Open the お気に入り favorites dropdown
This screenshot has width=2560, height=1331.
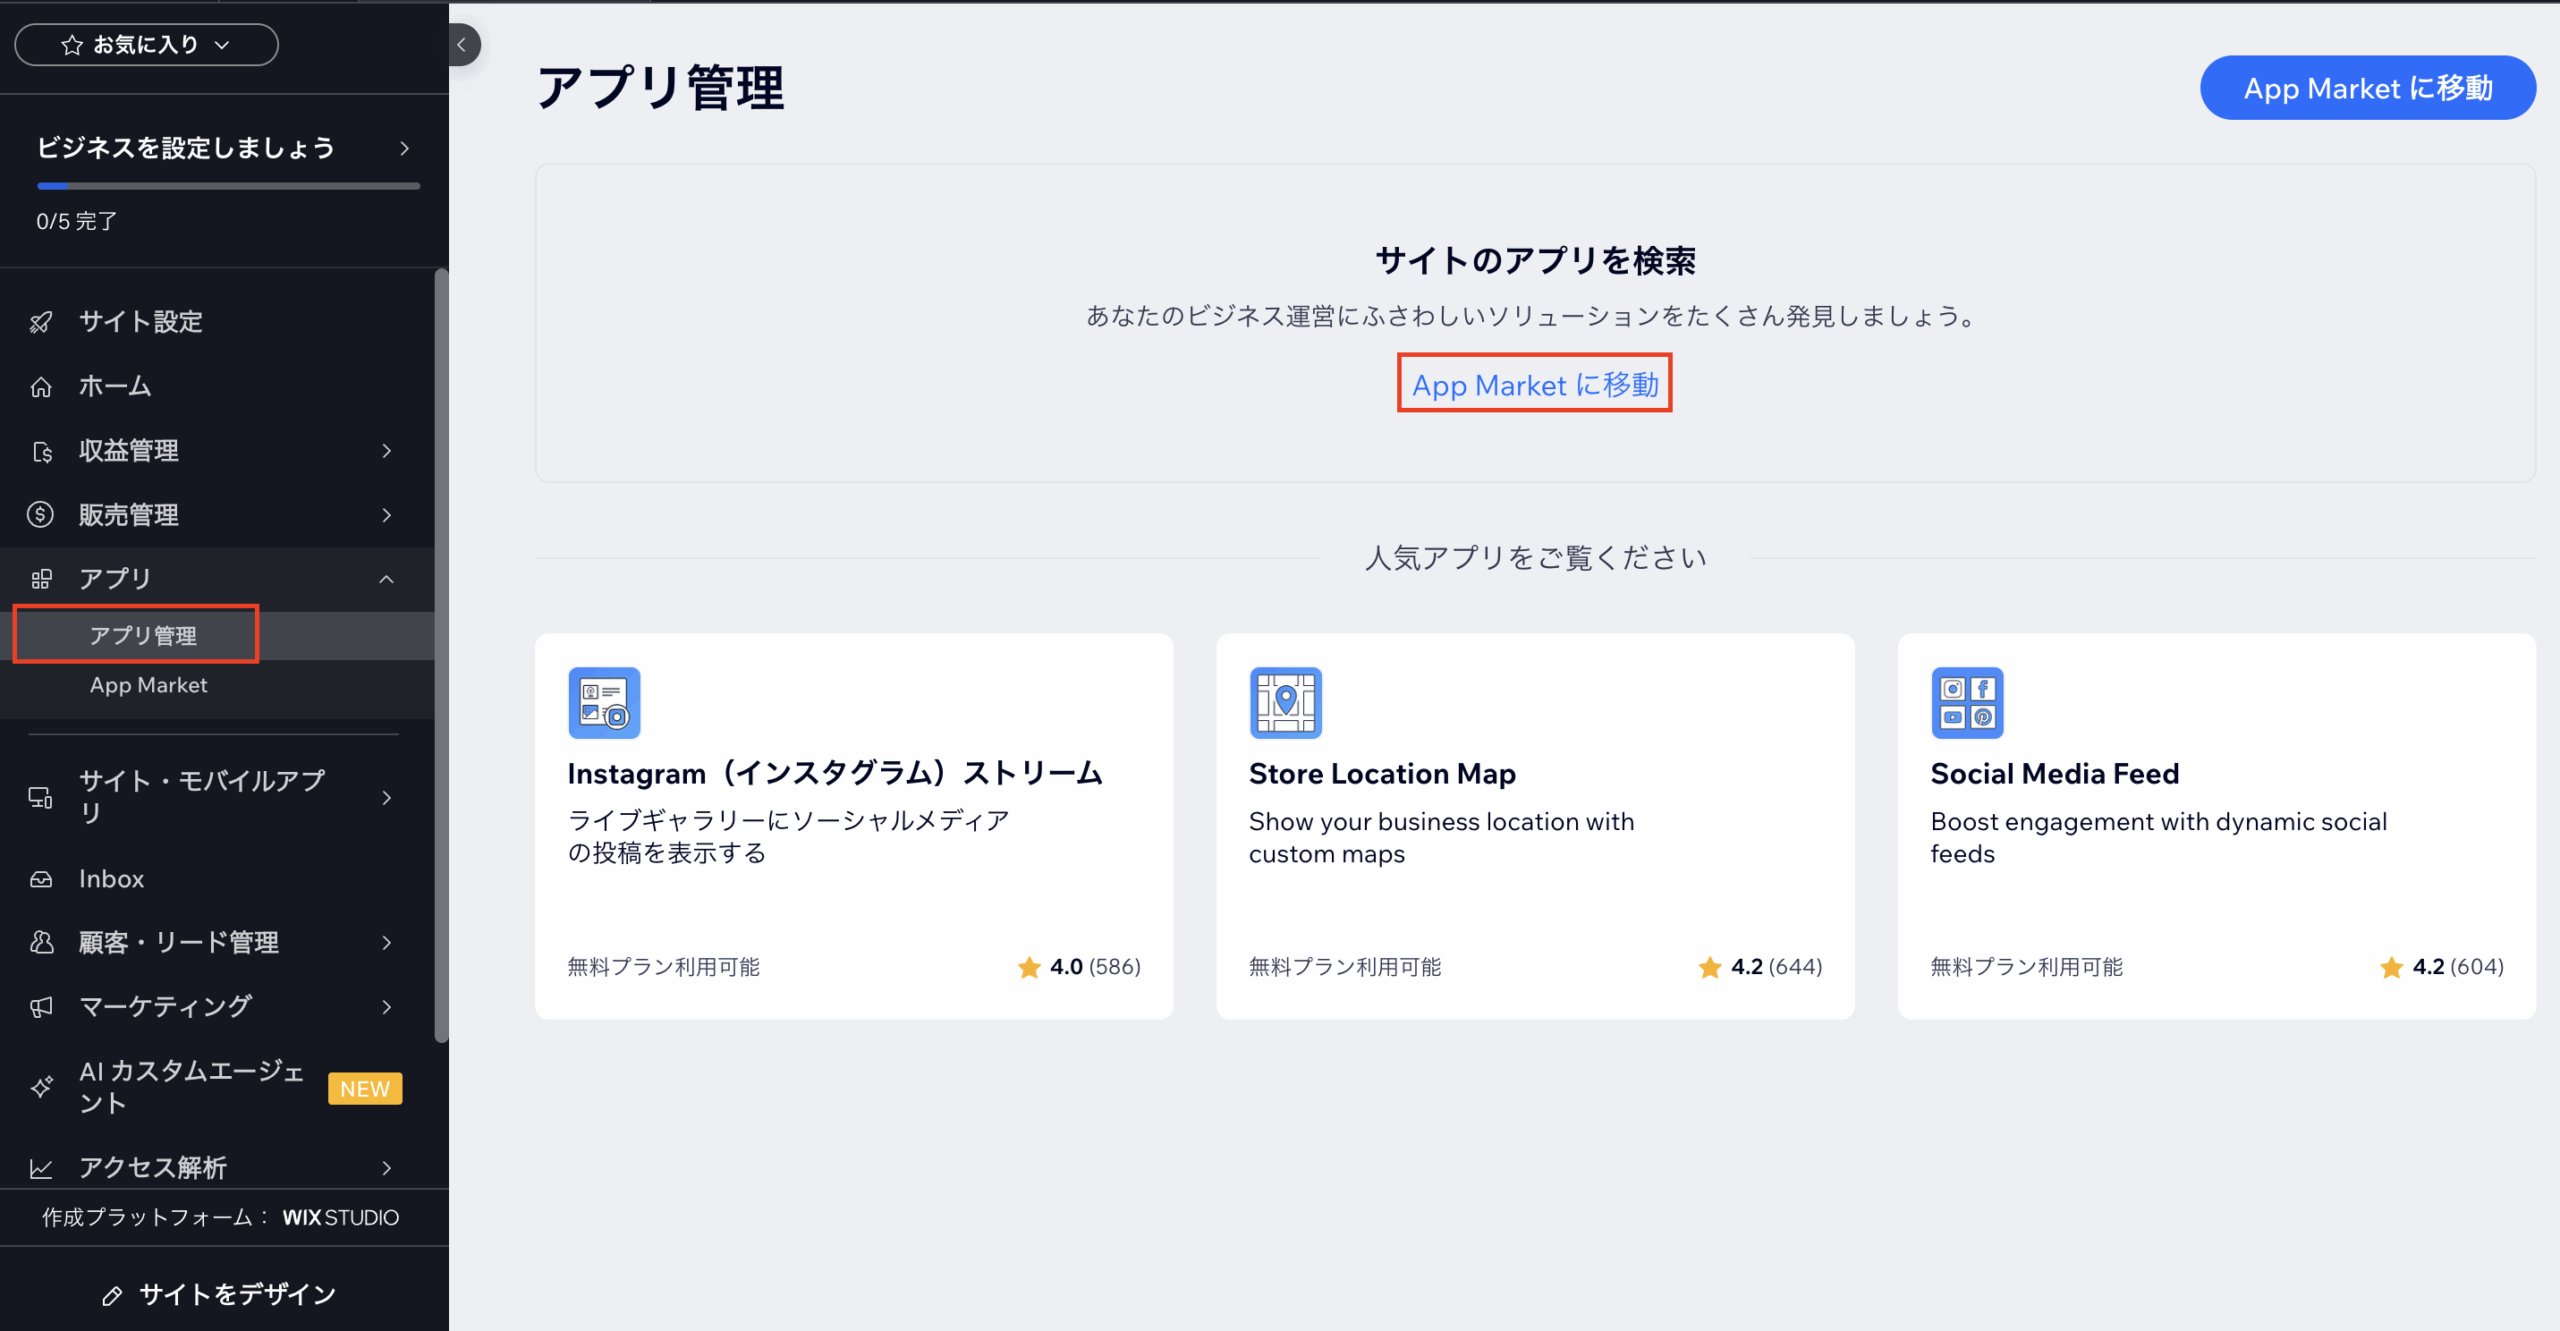point(146,45)
